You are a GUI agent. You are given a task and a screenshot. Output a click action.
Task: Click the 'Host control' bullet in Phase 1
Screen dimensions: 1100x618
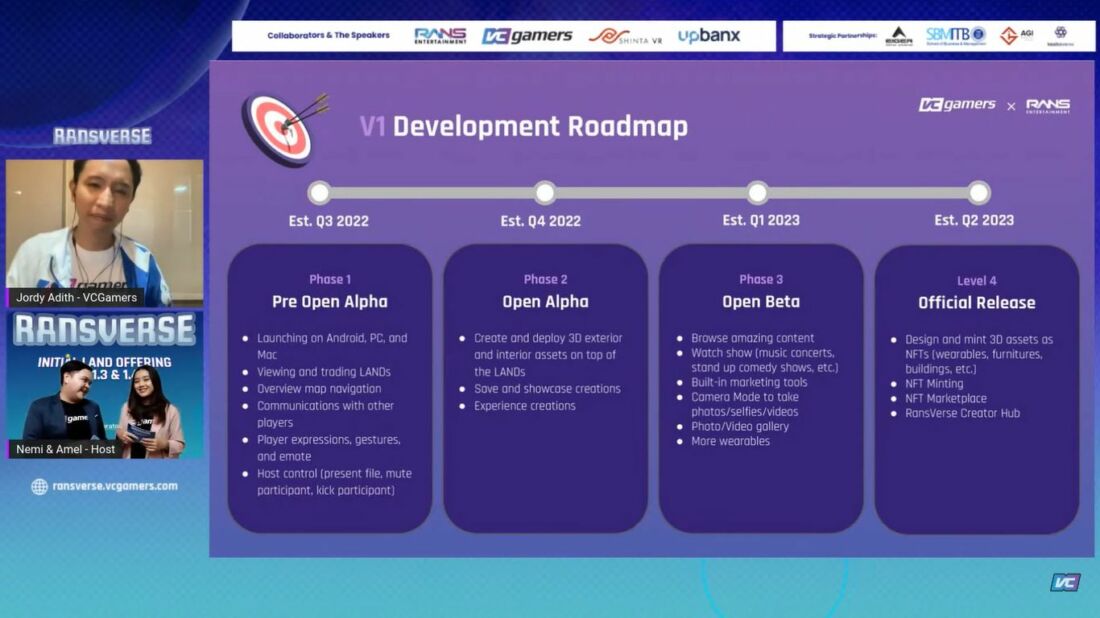coord(334,482)
